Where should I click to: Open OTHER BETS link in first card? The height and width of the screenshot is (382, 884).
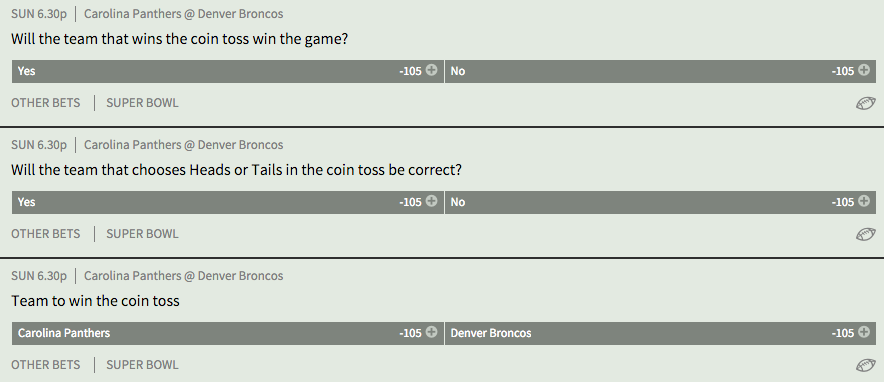tap(46, 103)
